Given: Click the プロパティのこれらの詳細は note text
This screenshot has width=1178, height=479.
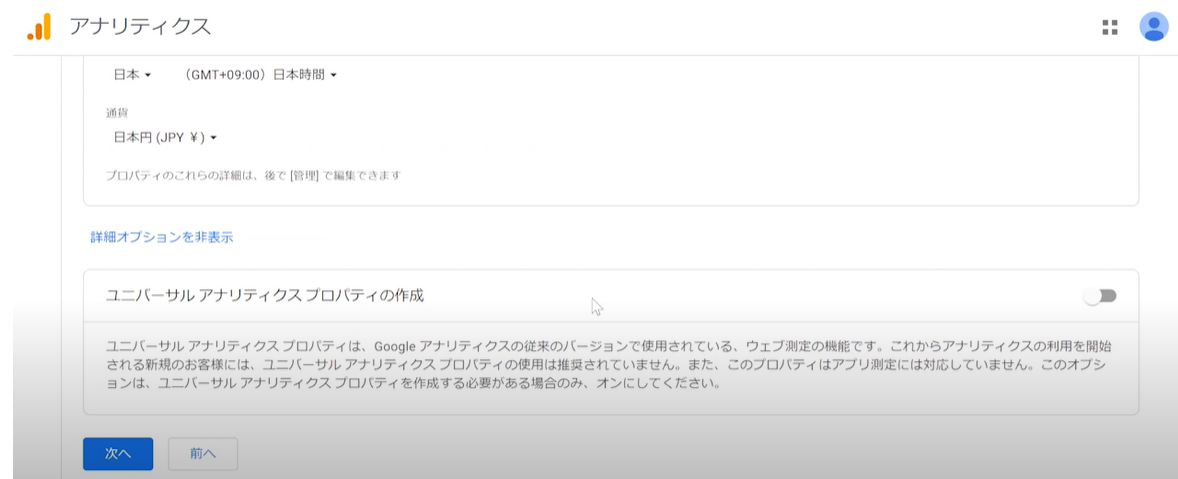Looking at the screenshot, I should (x=253, y=176).
